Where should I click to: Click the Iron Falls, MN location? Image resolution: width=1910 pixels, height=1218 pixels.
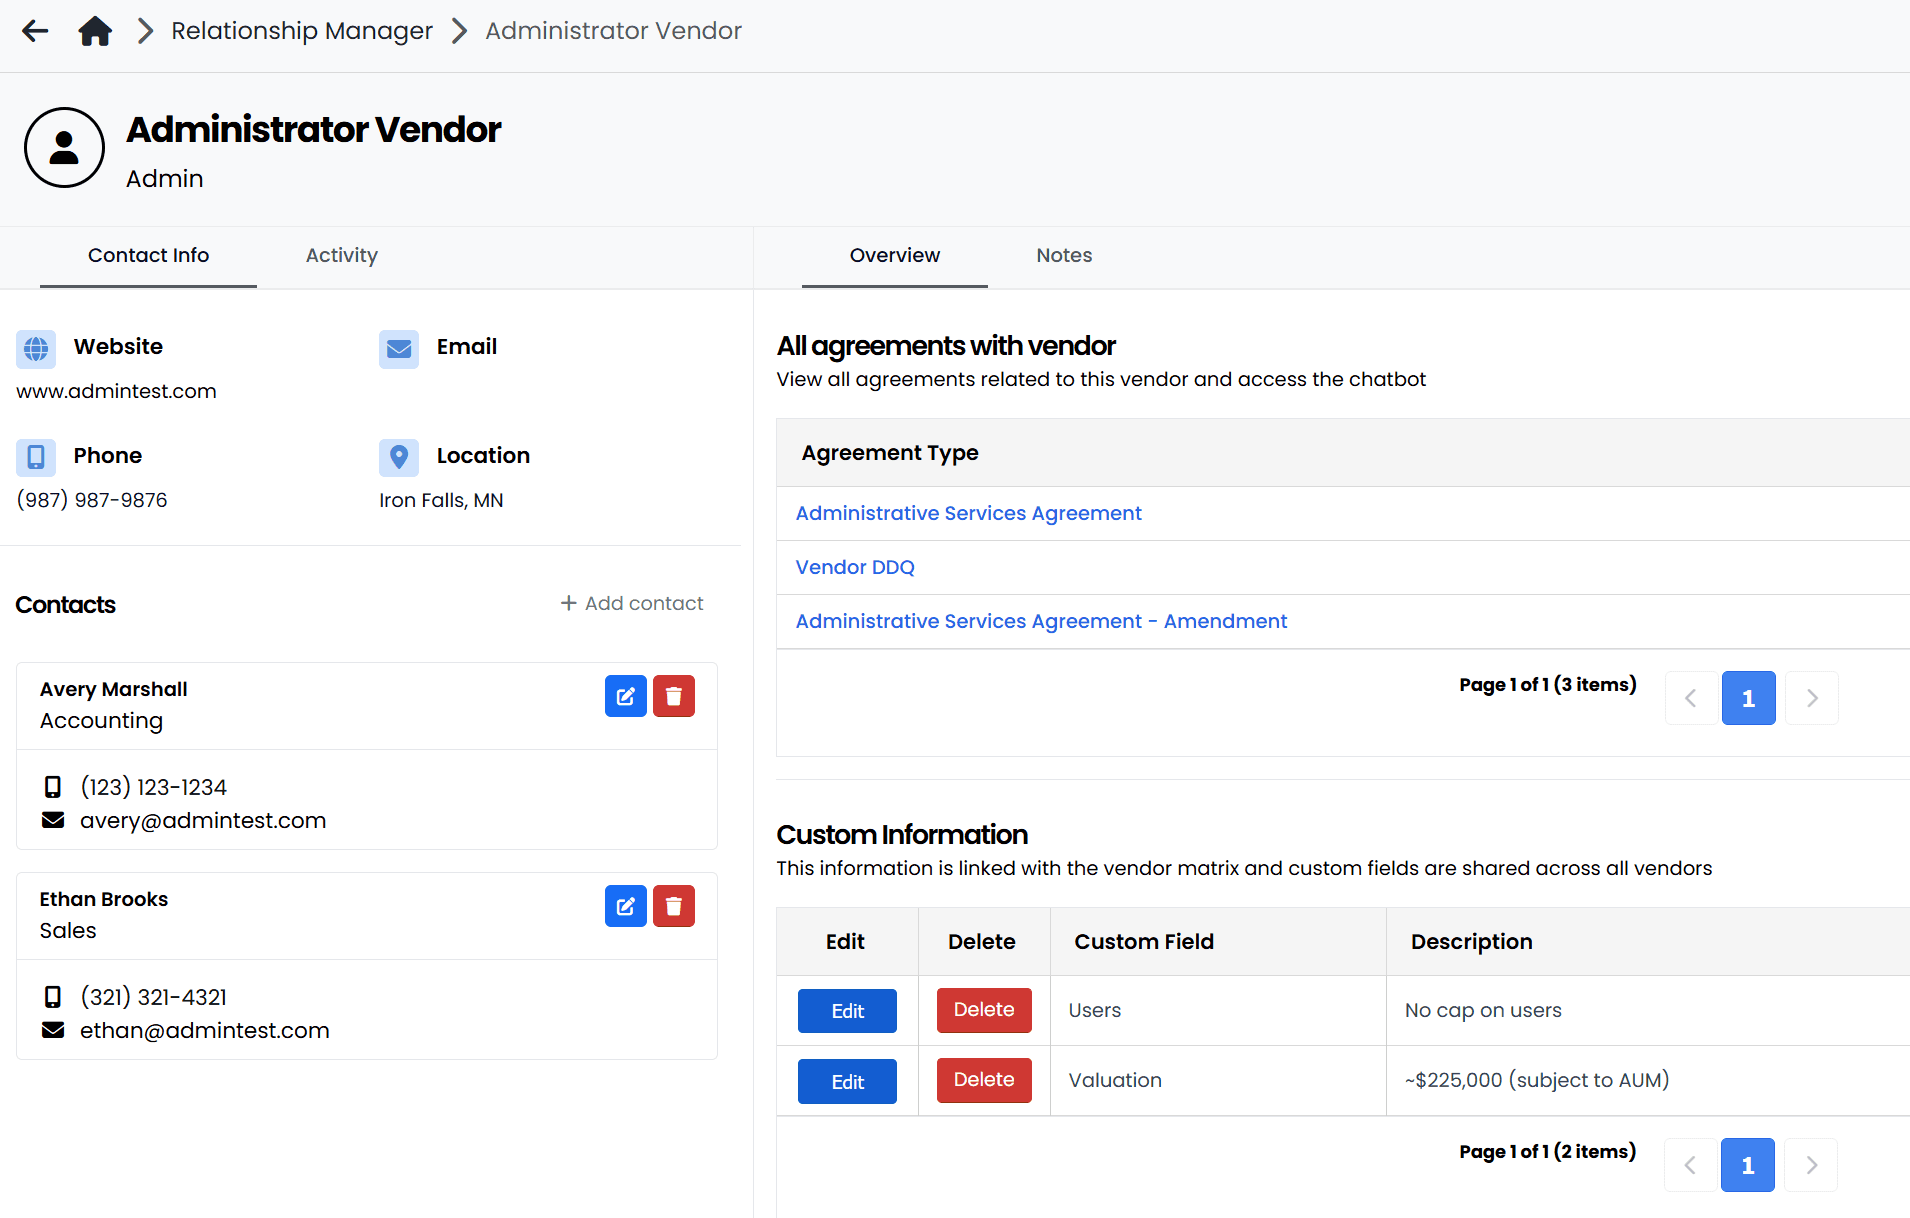pyautogui.click(x=441, y=500)
